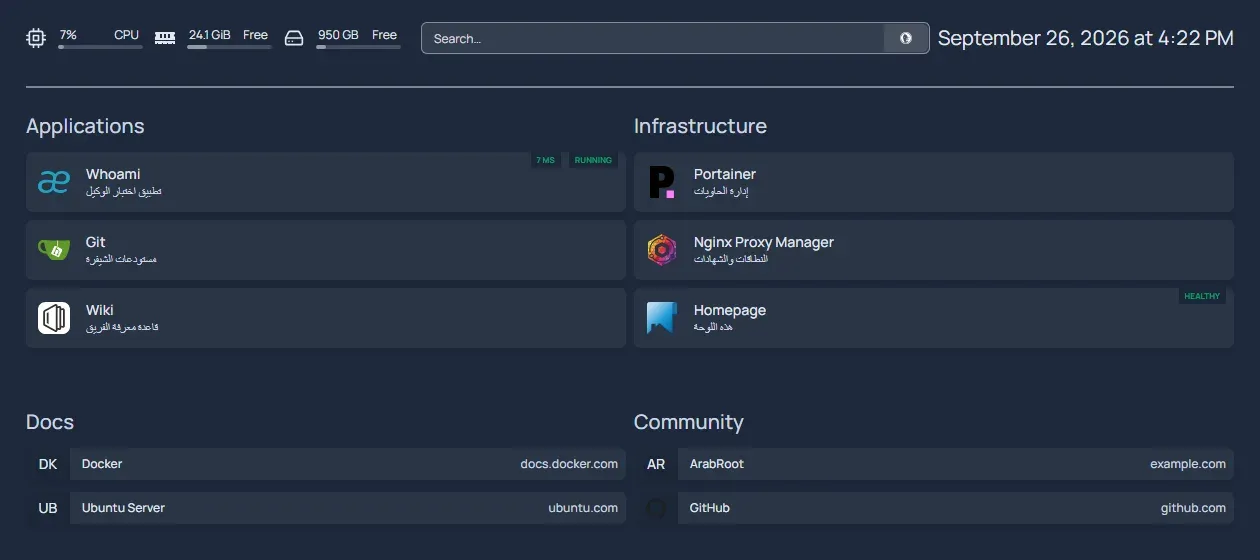1260x560 pixels.
Task: Click the 7% CPU reading
Action: click(68, 35)
